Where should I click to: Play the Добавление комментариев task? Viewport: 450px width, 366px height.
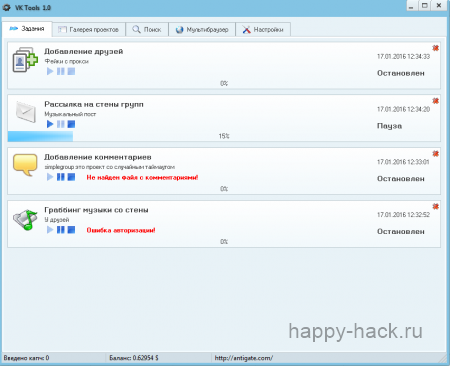click(50, 177)
